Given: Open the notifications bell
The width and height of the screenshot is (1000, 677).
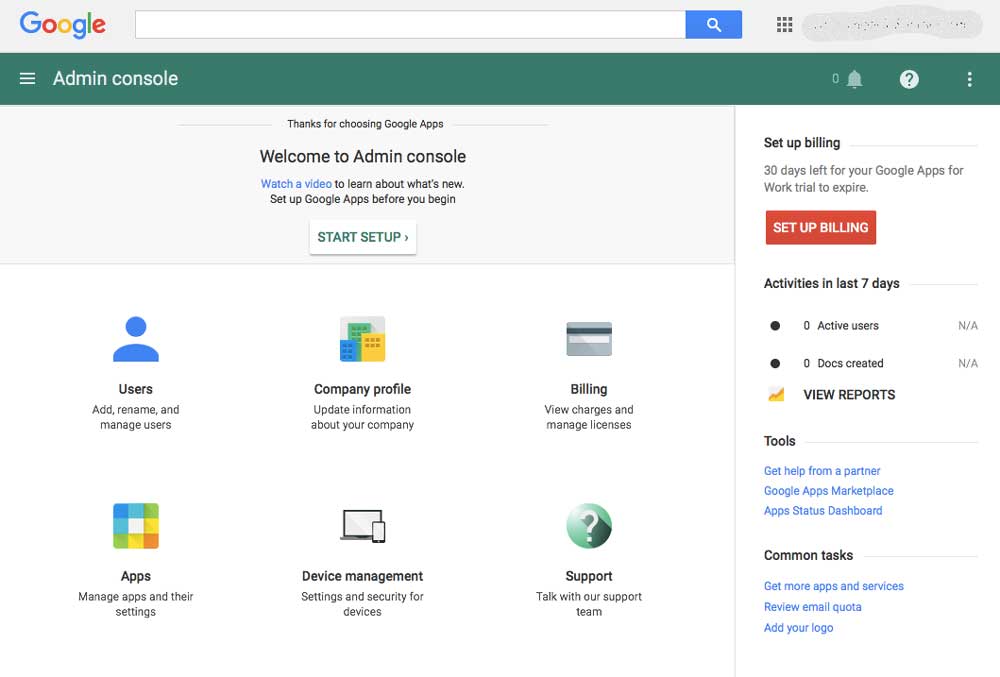Looking at the screenshot, I should click(855, 79).
